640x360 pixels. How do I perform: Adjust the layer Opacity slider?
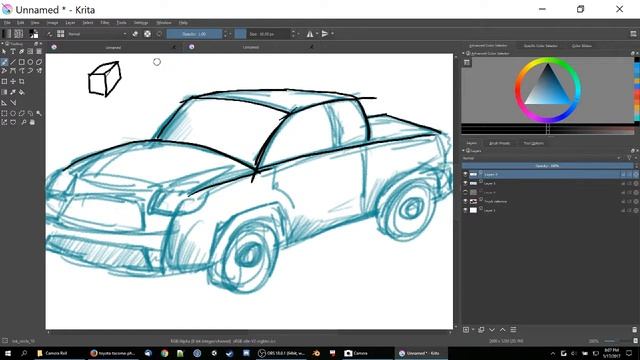(547, 166)
